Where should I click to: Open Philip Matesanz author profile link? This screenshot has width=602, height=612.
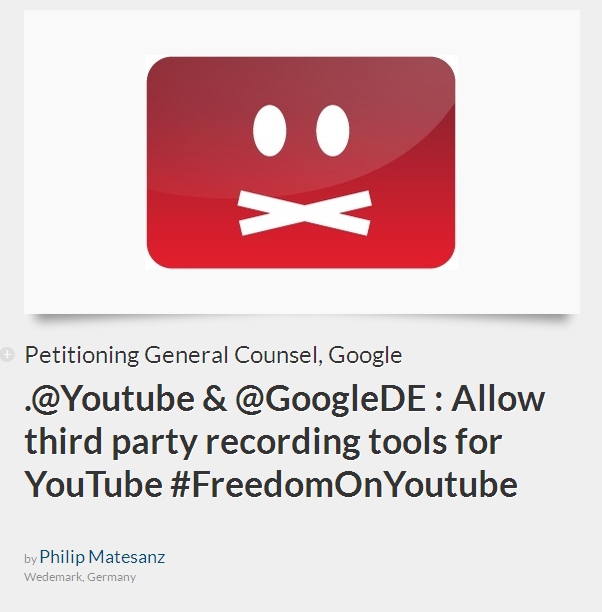[102, 557]
